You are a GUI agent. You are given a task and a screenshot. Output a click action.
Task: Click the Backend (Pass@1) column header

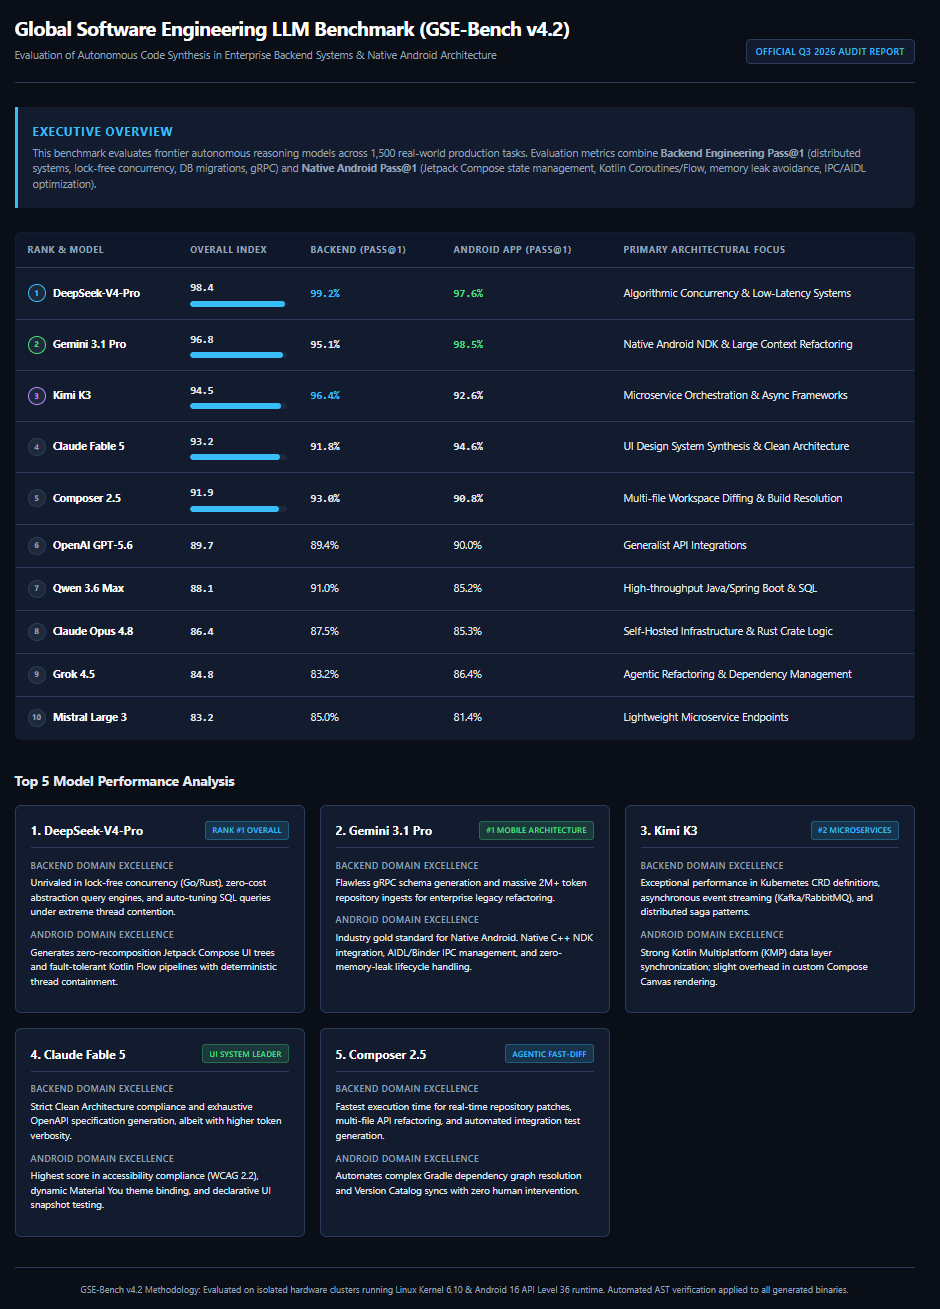358,250
